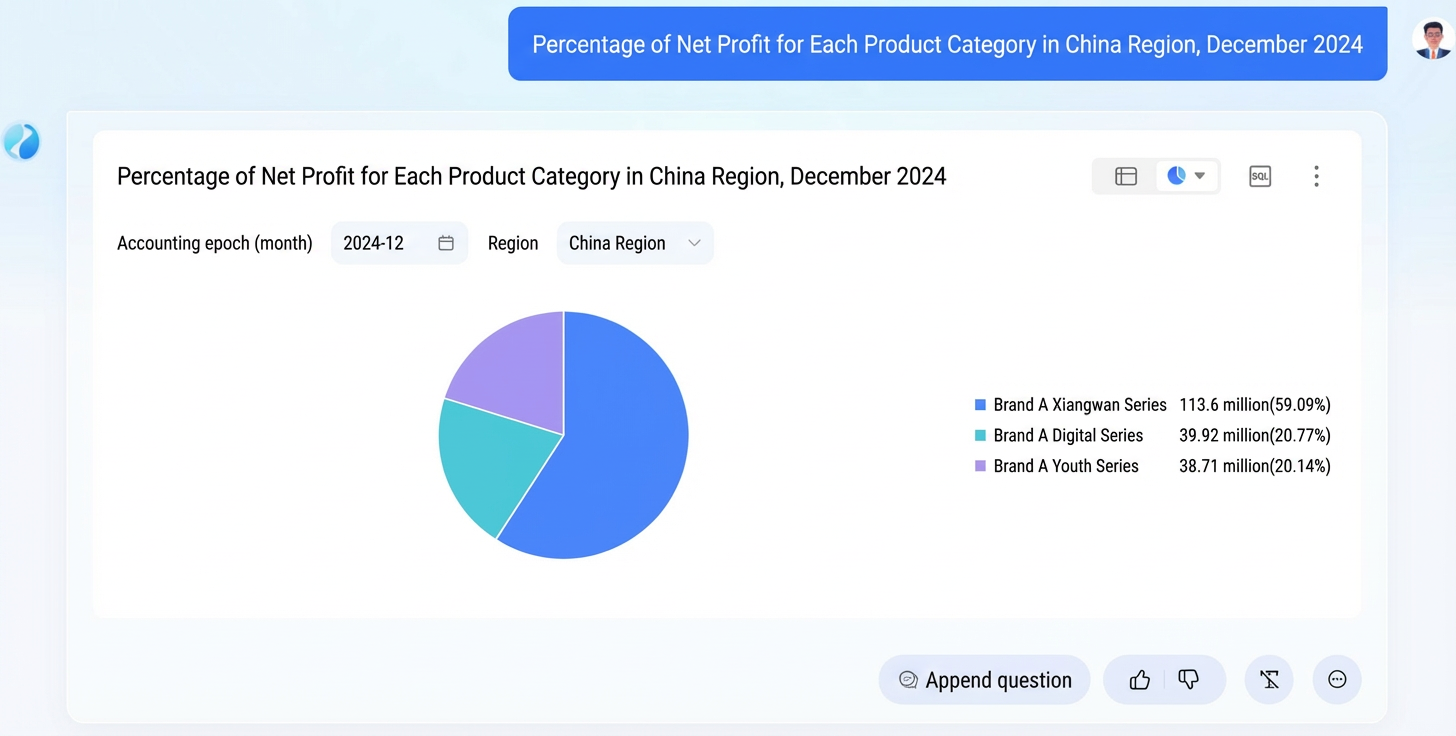Click the clear formatting icon button

[1269, 680]
